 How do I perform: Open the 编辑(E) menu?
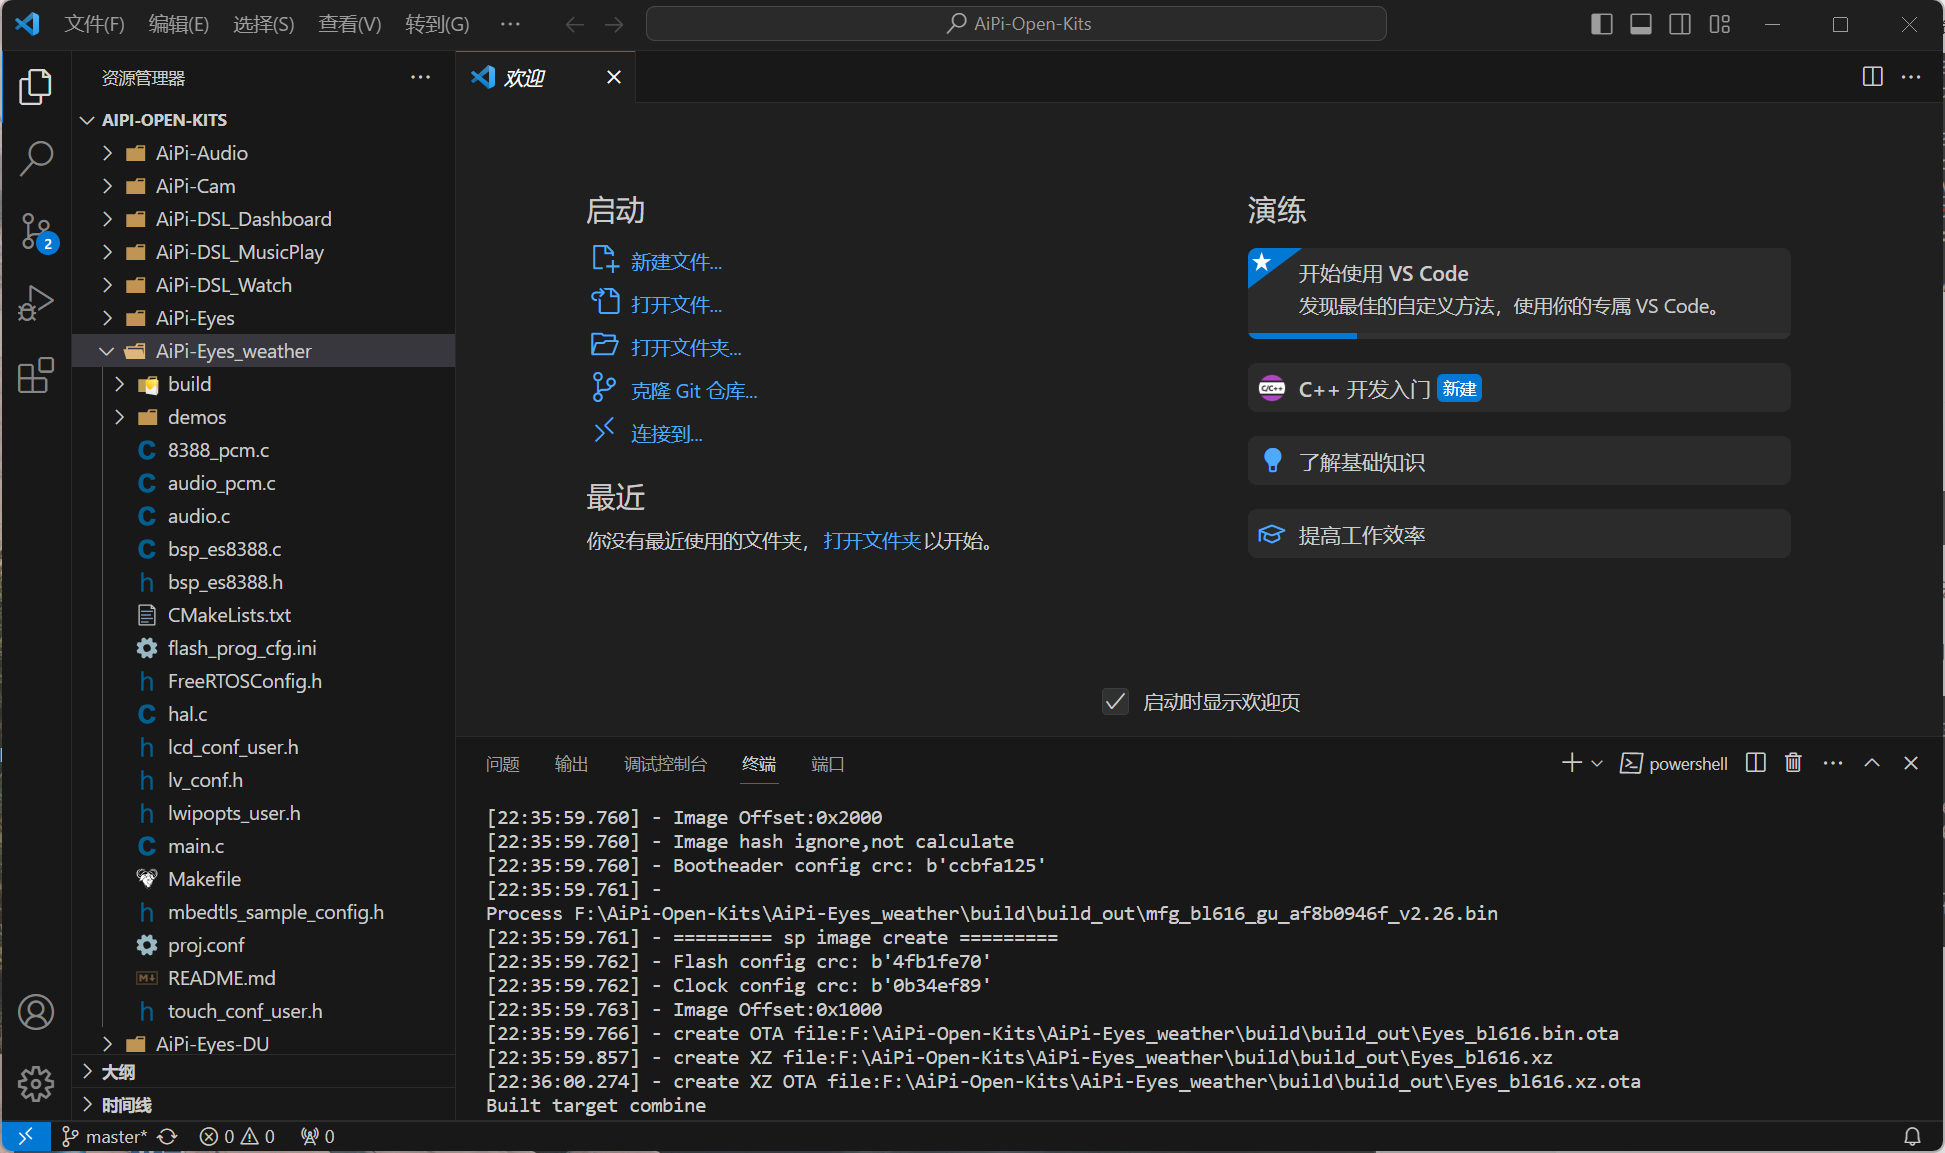pyautogui.click(x=179, y=24)
